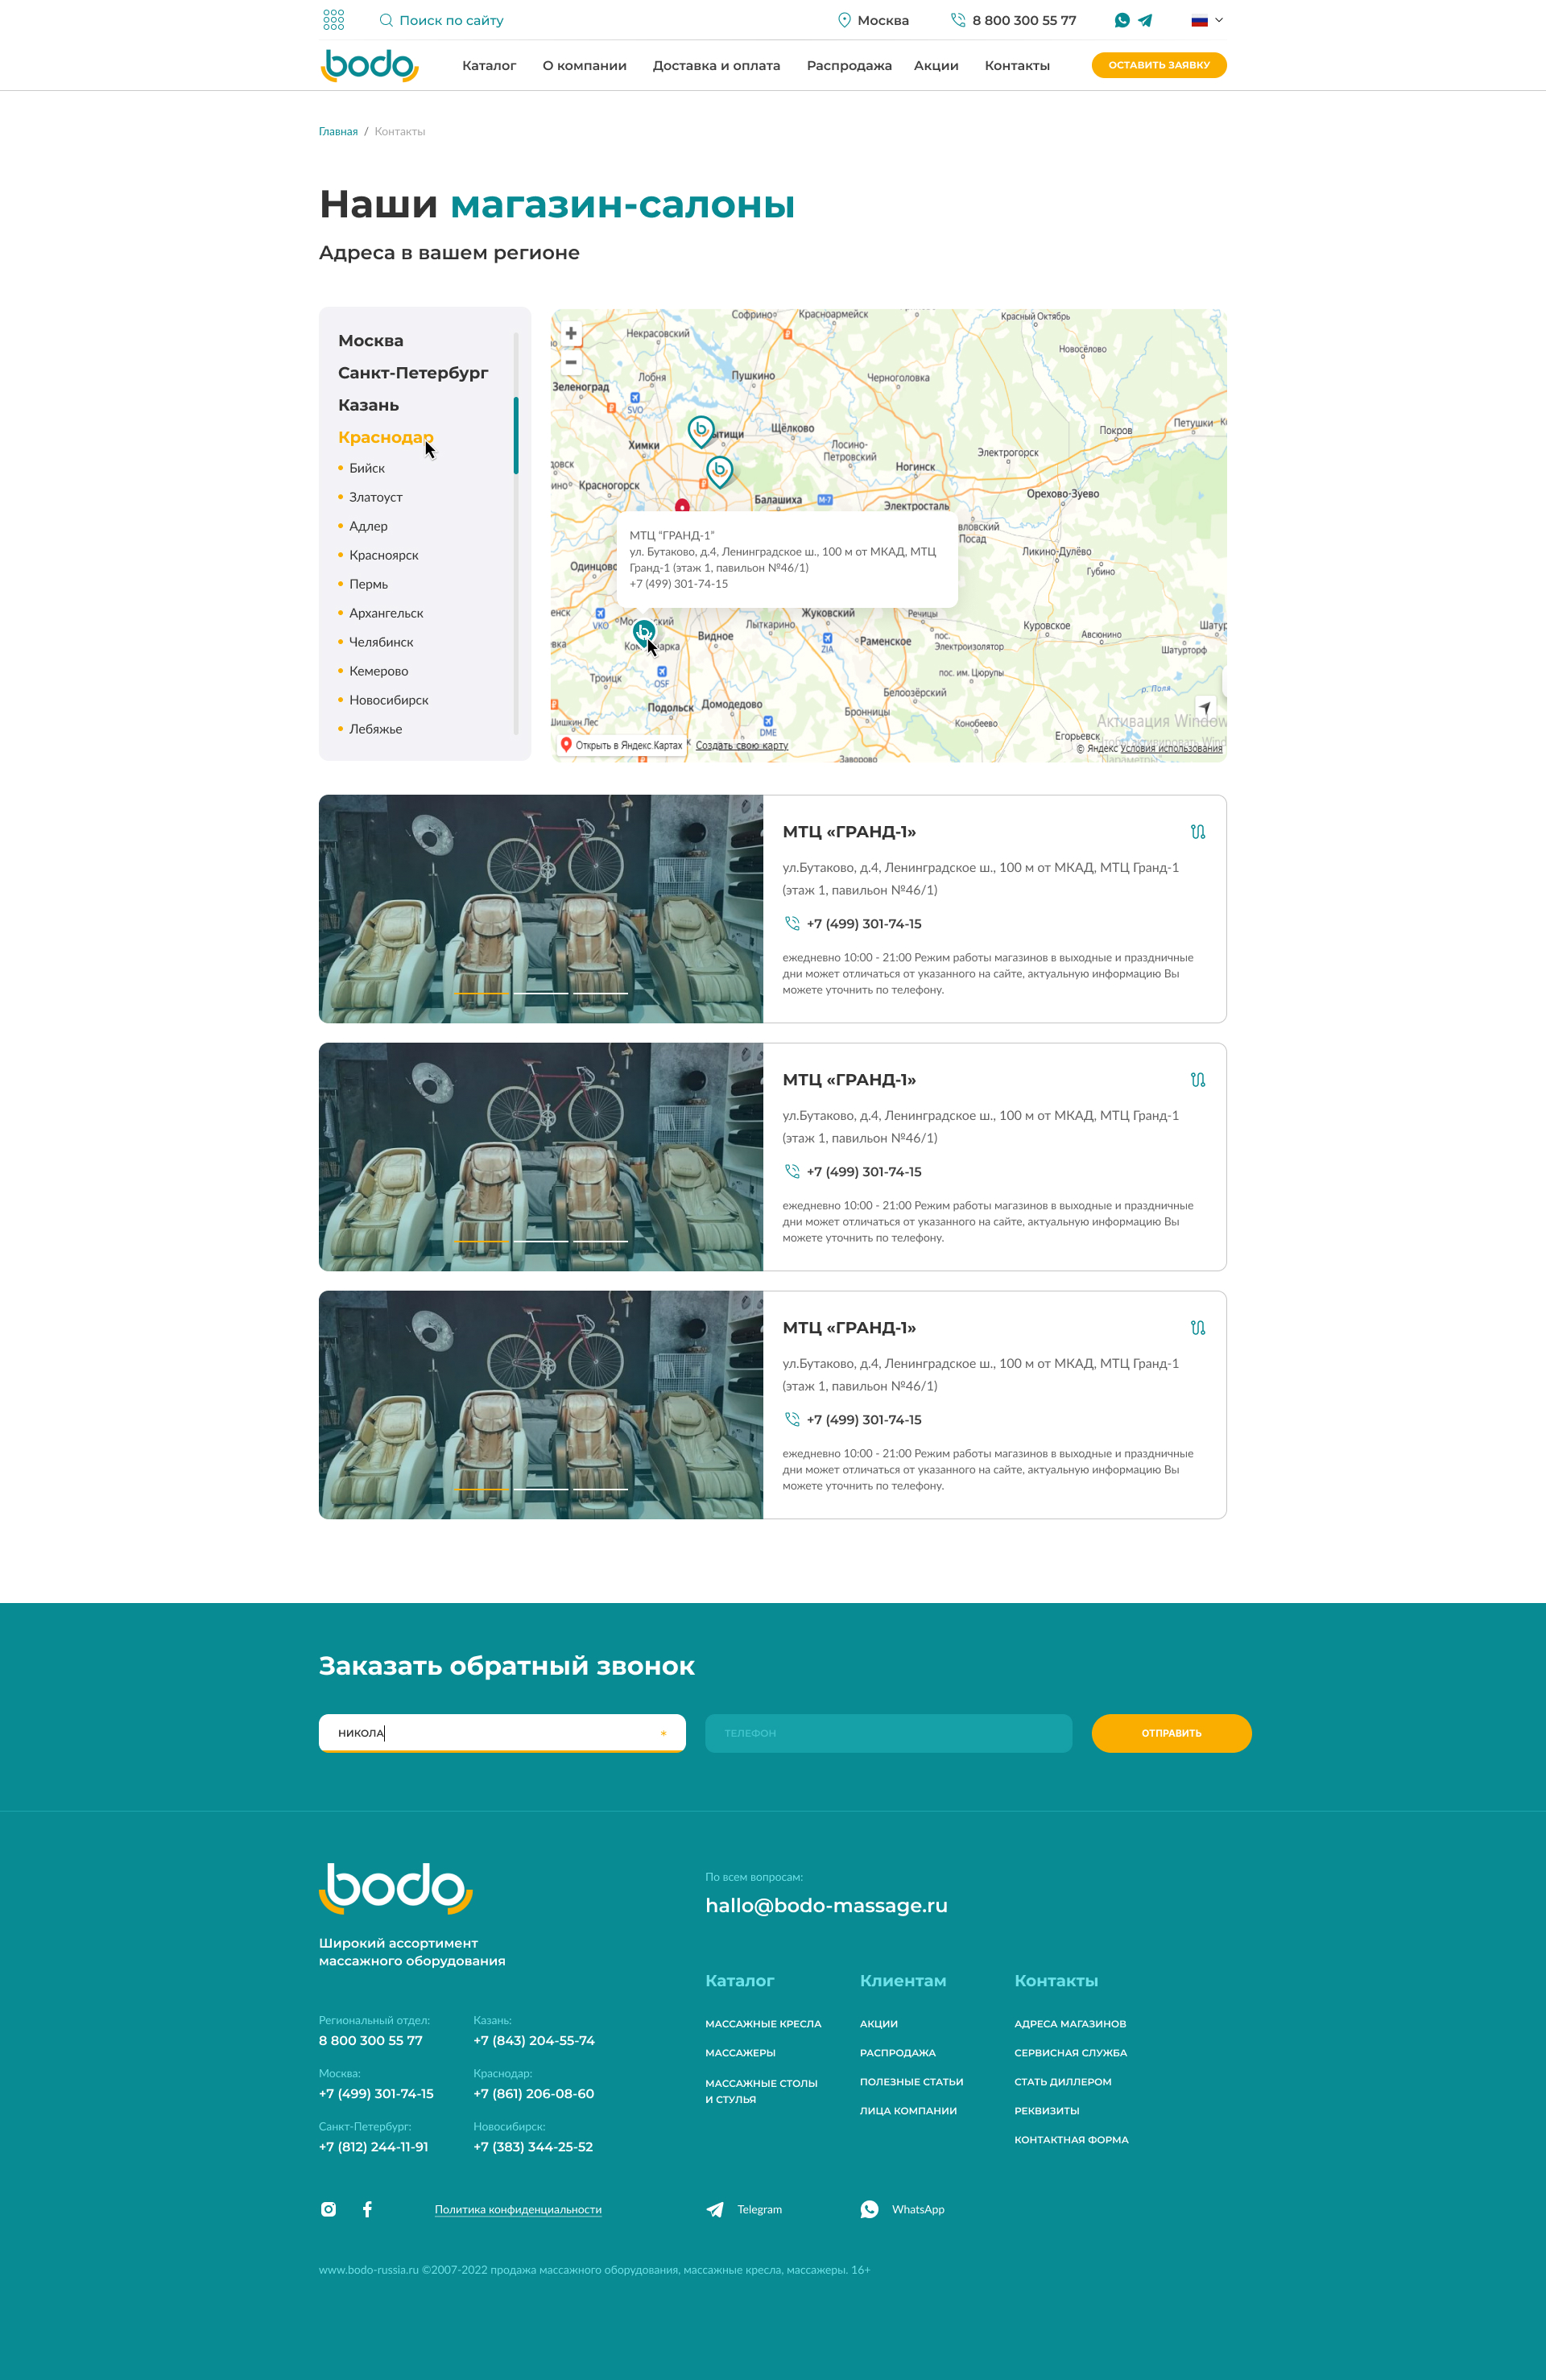
Task: Open СТАТЬ ДИЛЛЕРОМ footer link
Action: (x=1063, y=2082)
